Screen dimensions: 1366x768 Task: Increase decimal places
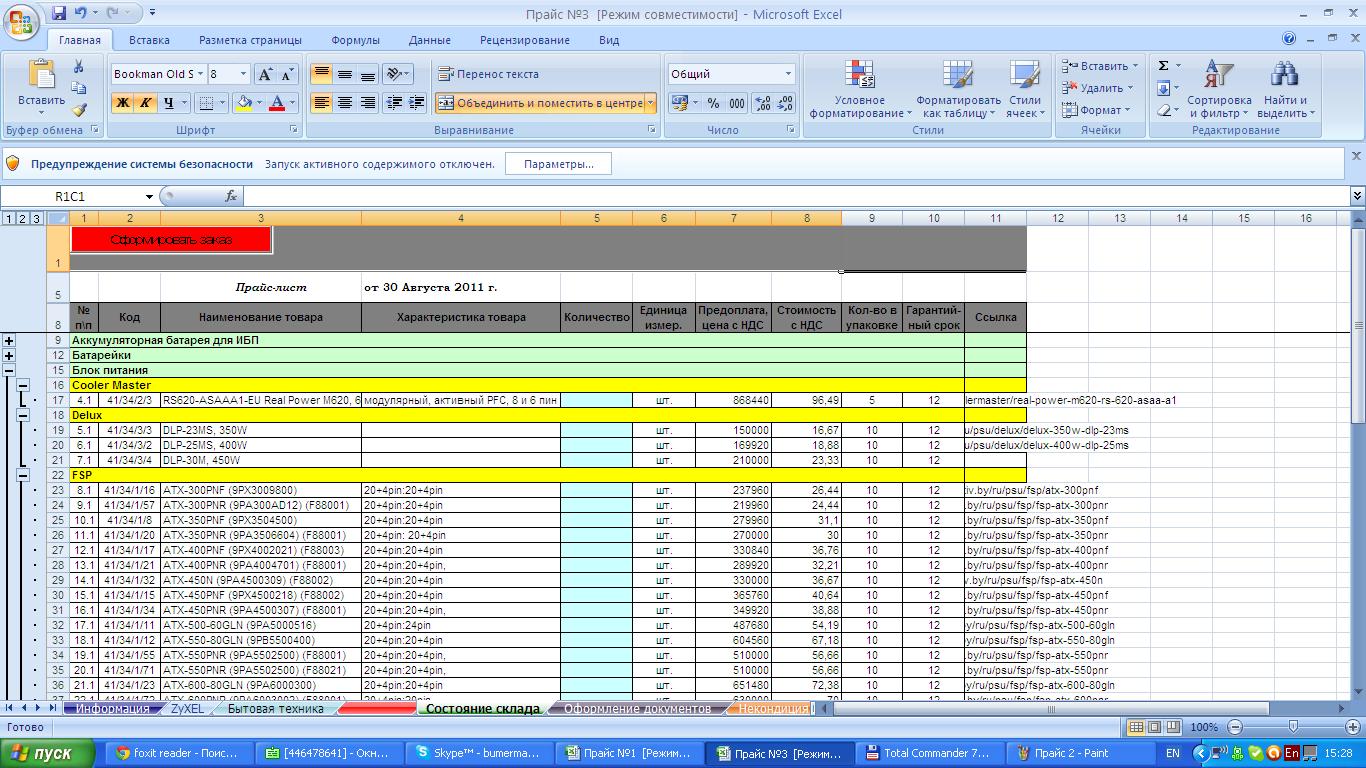[763, 103]
